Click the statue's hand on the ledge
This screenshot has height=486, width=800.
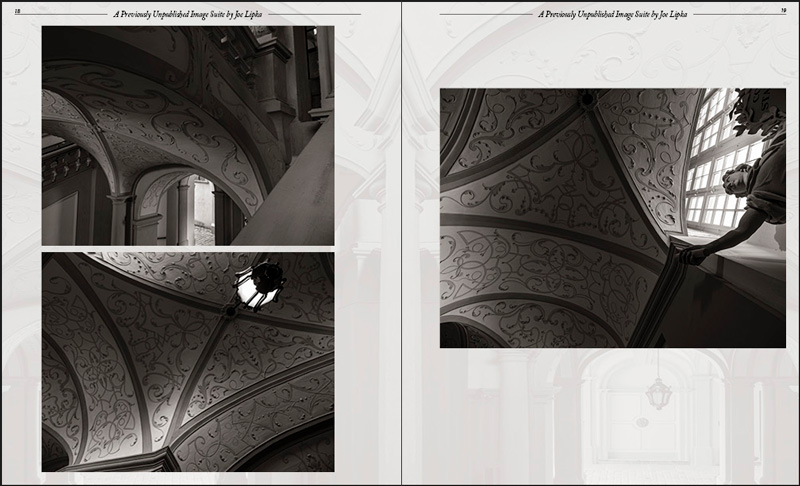click(x=692, y=256)
